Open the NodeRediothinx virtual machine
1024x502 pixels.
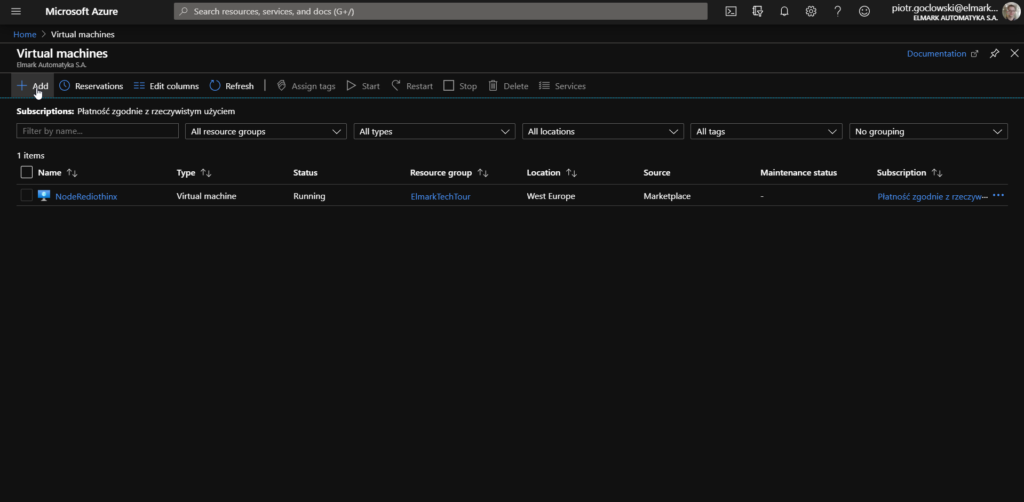click(x=86, y=196)
